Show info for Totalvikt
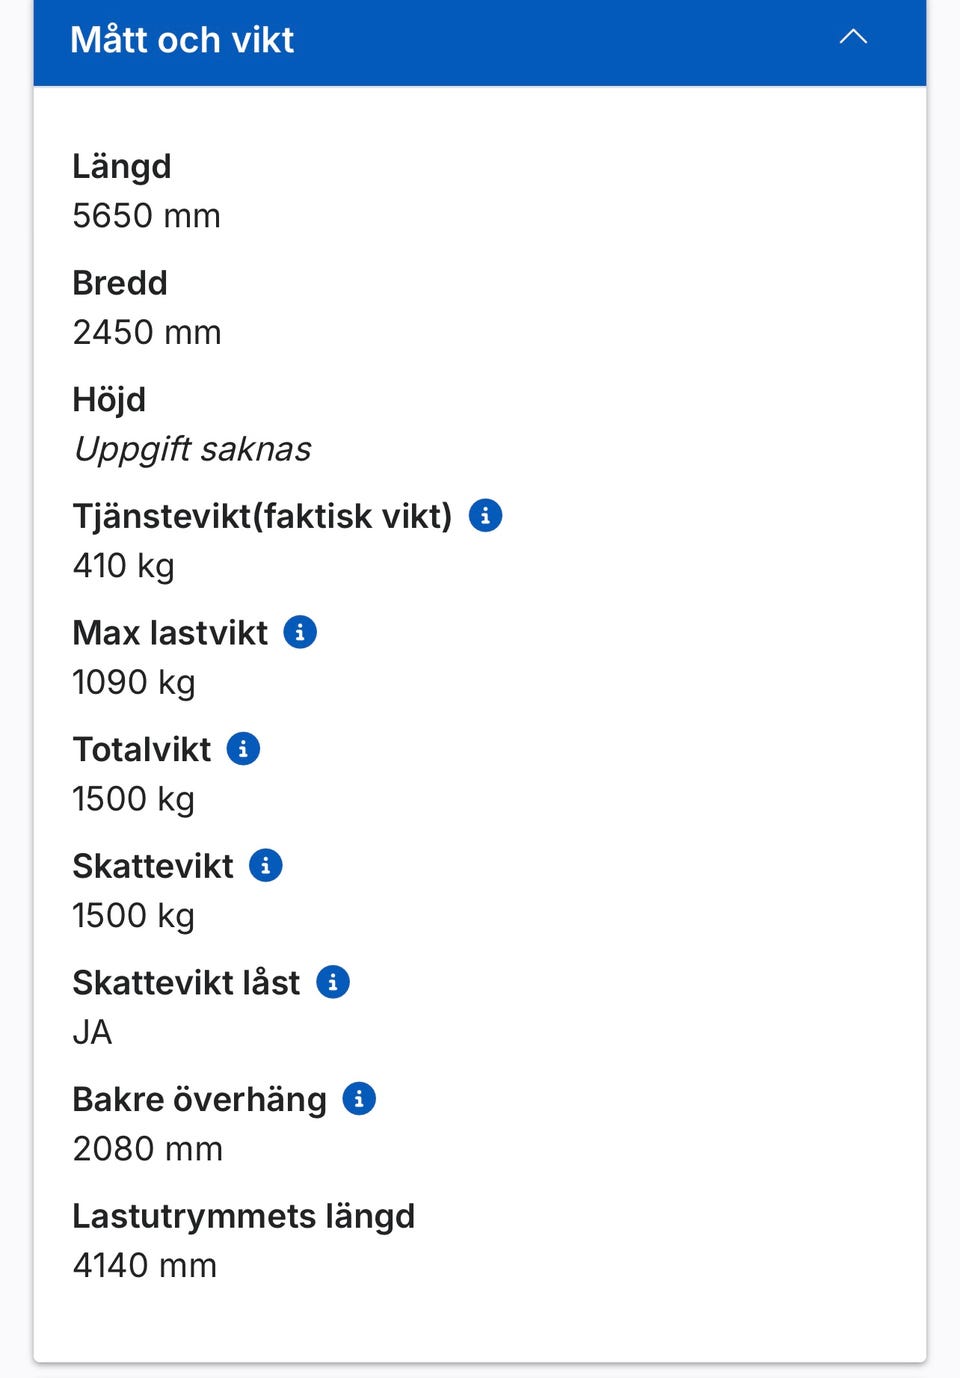Viewport: 960px width, 1378px height. click(243, 749)
